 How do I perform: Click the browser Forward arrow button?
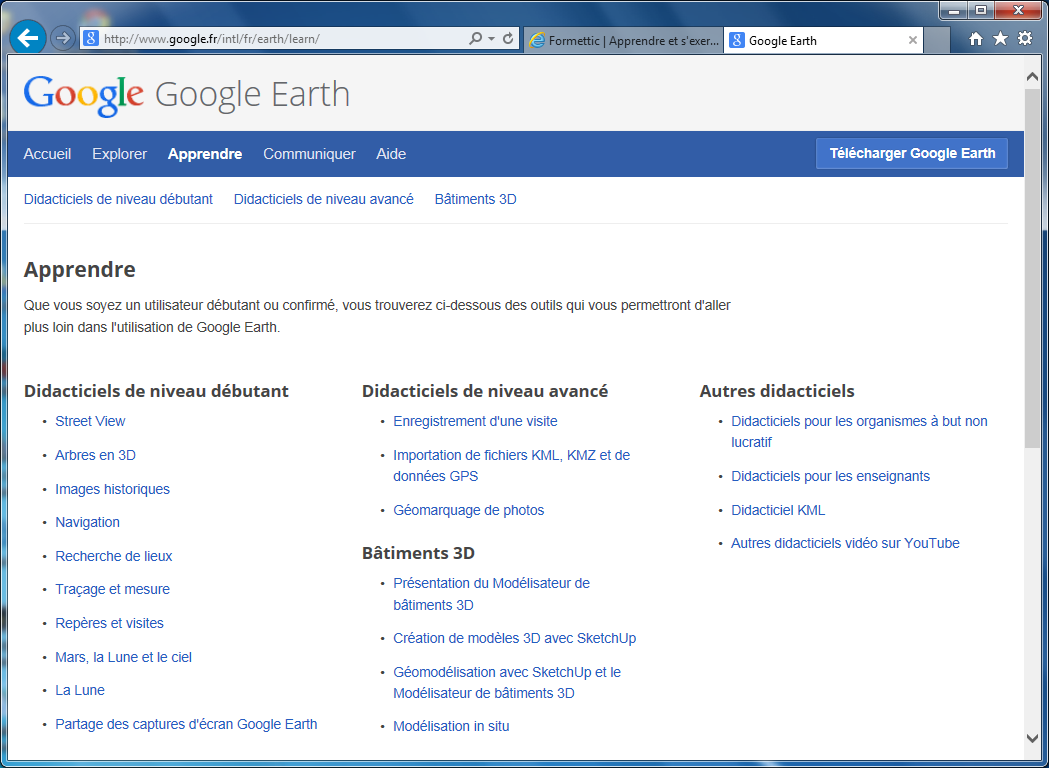[63, 39]
